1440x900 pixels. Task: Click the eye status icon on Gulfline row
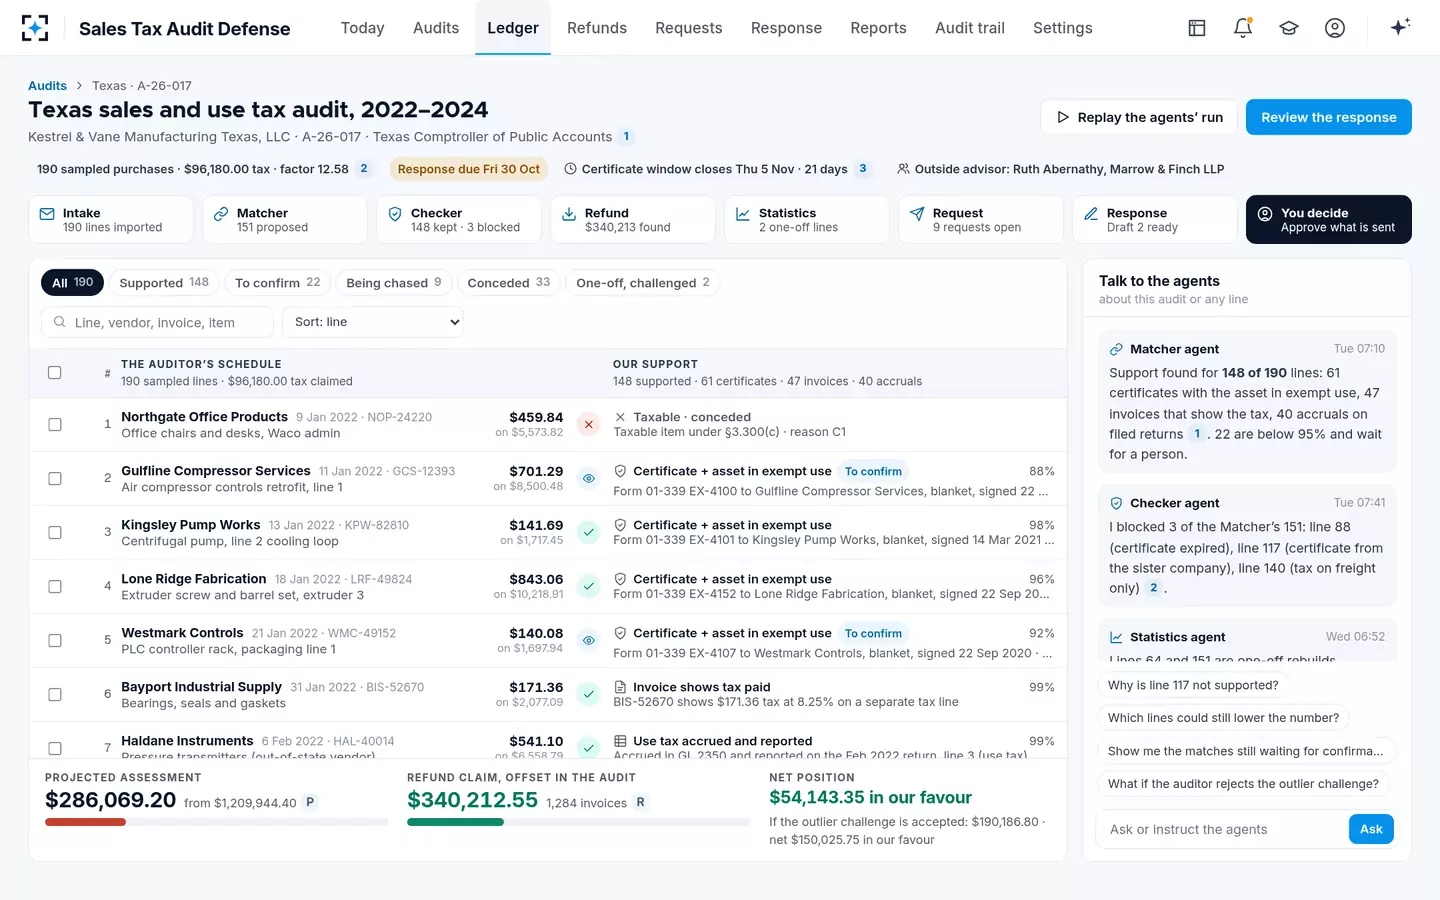pyautogui.click(x=589, y=479)
